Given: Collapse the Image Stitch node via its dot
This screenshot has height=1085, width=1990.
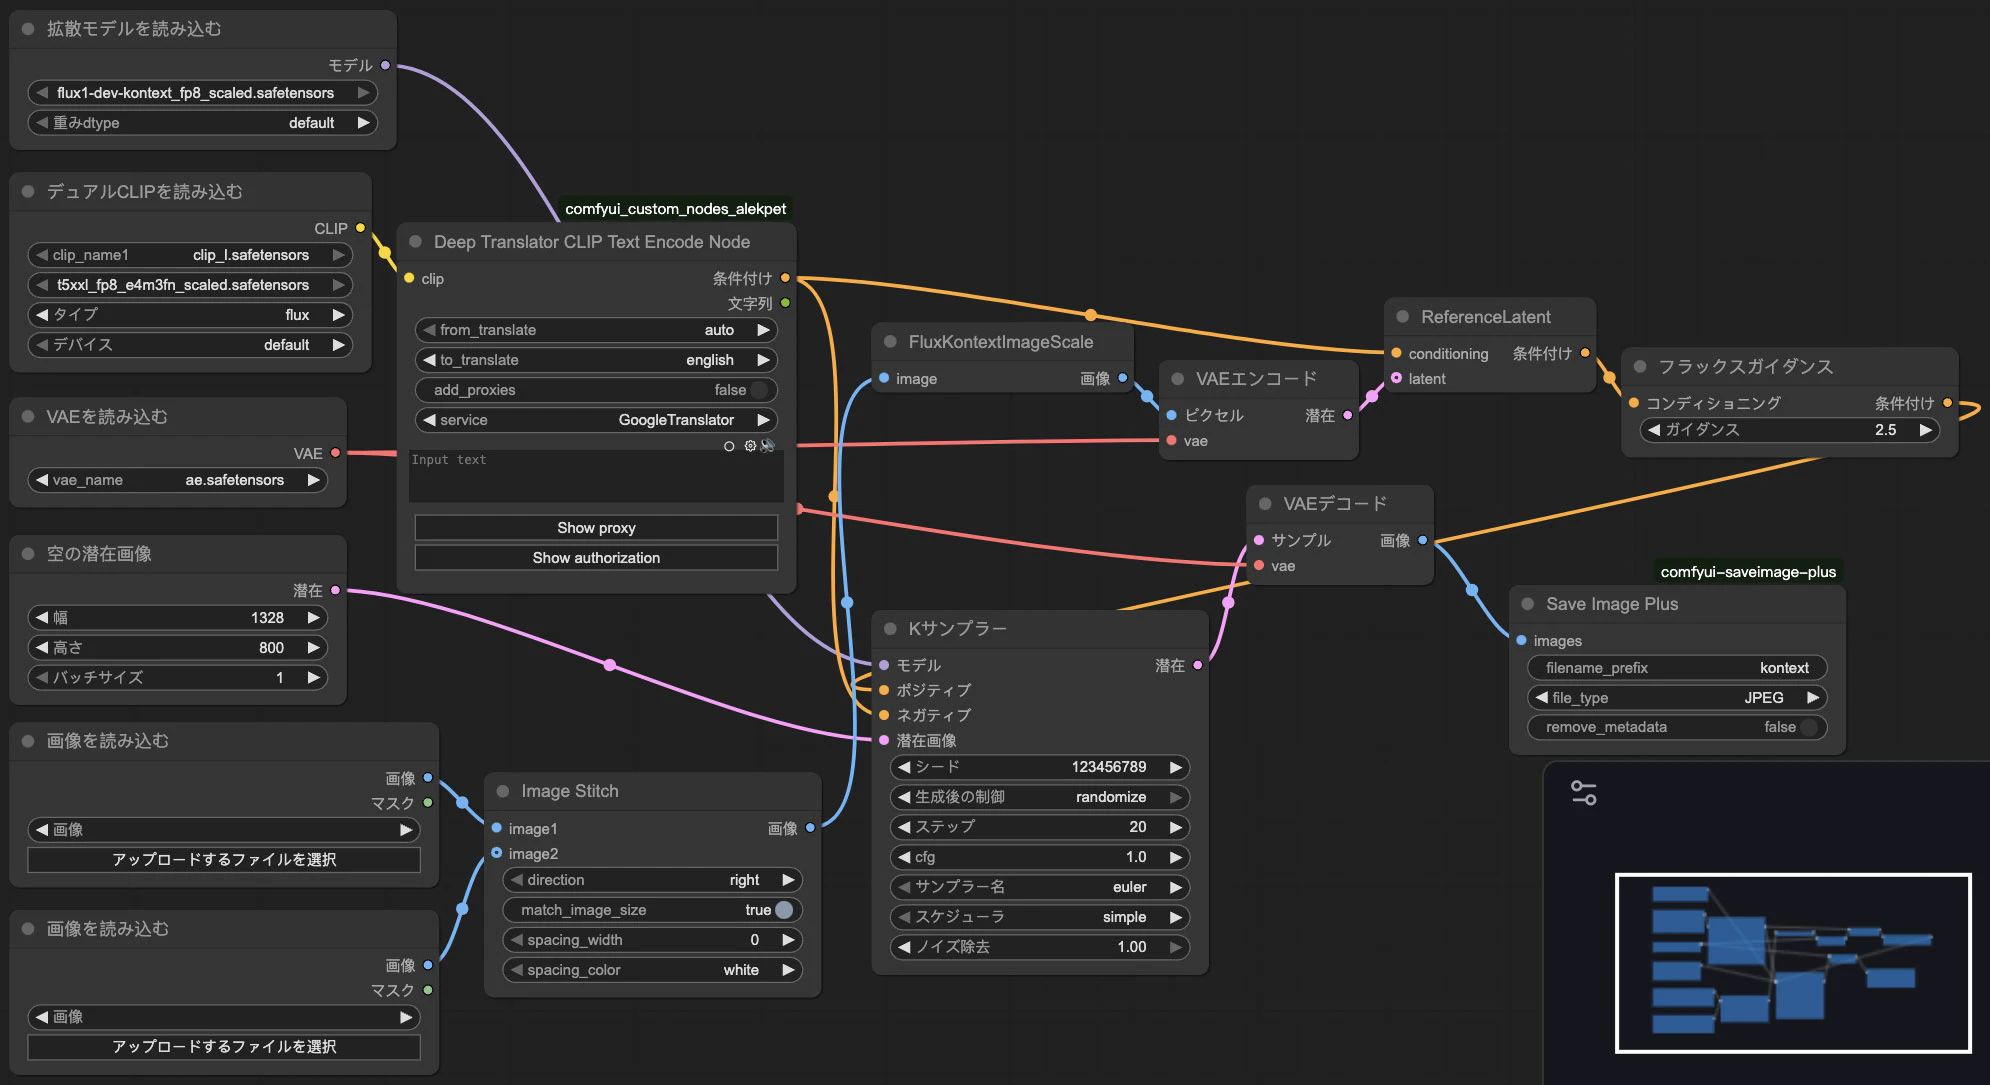Looking at the screenshot, I should [x=503, y=791].
